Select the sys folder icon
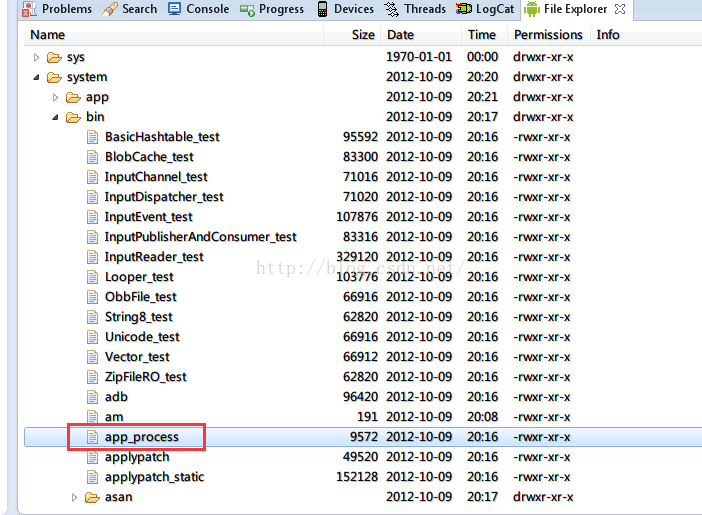Screen dimensions: 702x515 click(54, 57)
